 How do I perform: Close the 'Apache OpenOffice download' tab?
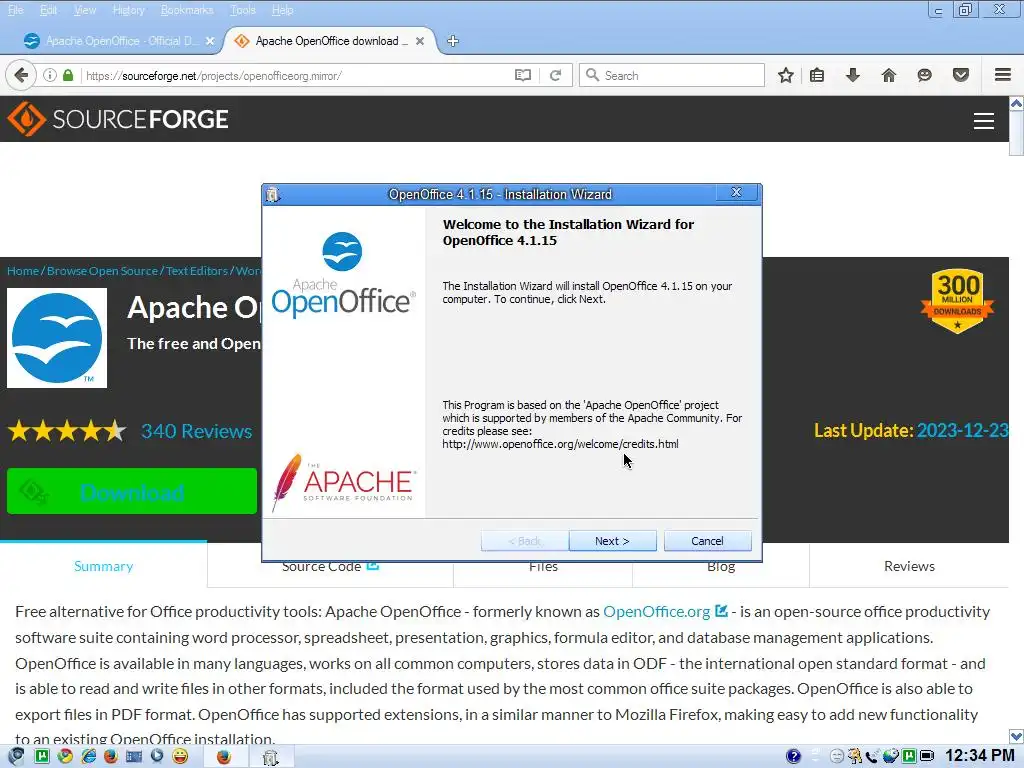pos(420,41)
